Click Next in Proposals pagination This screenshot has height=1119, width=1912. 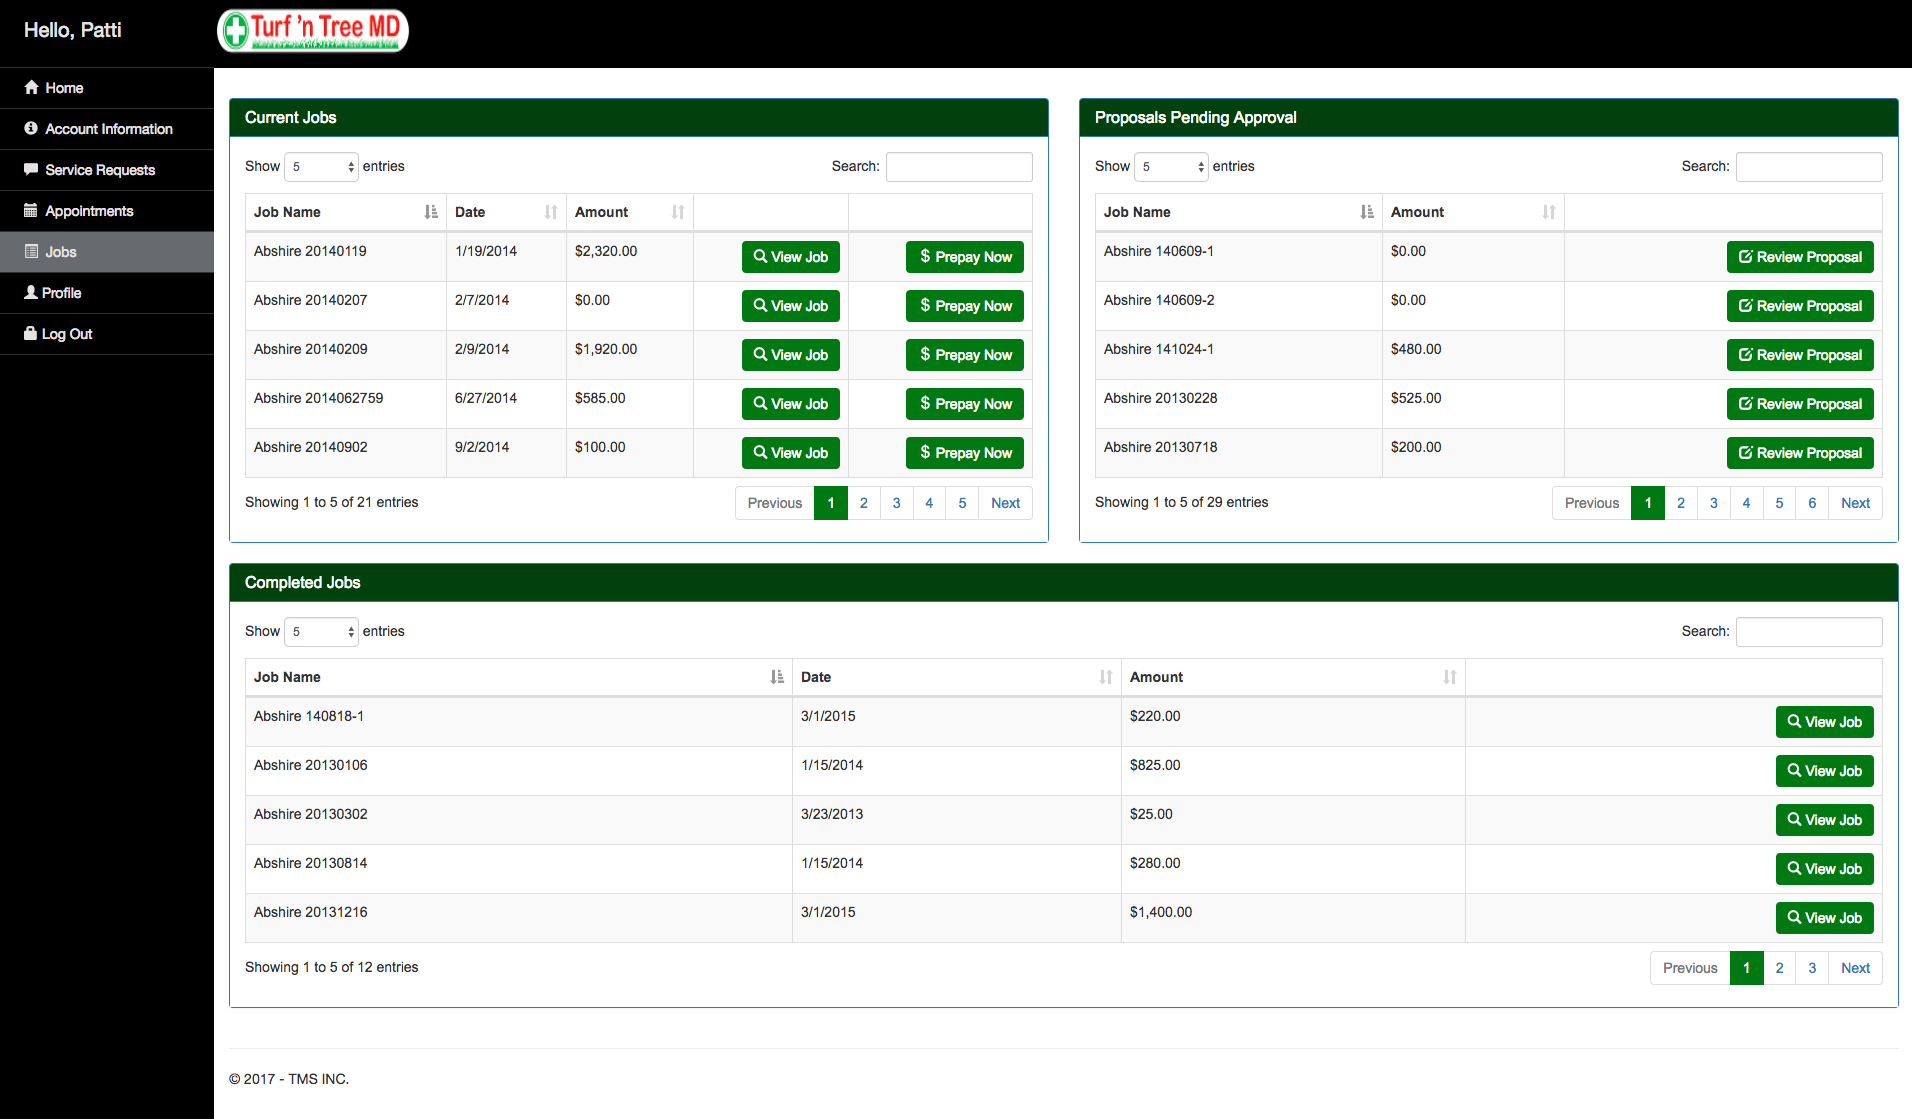pos(1856,503)
